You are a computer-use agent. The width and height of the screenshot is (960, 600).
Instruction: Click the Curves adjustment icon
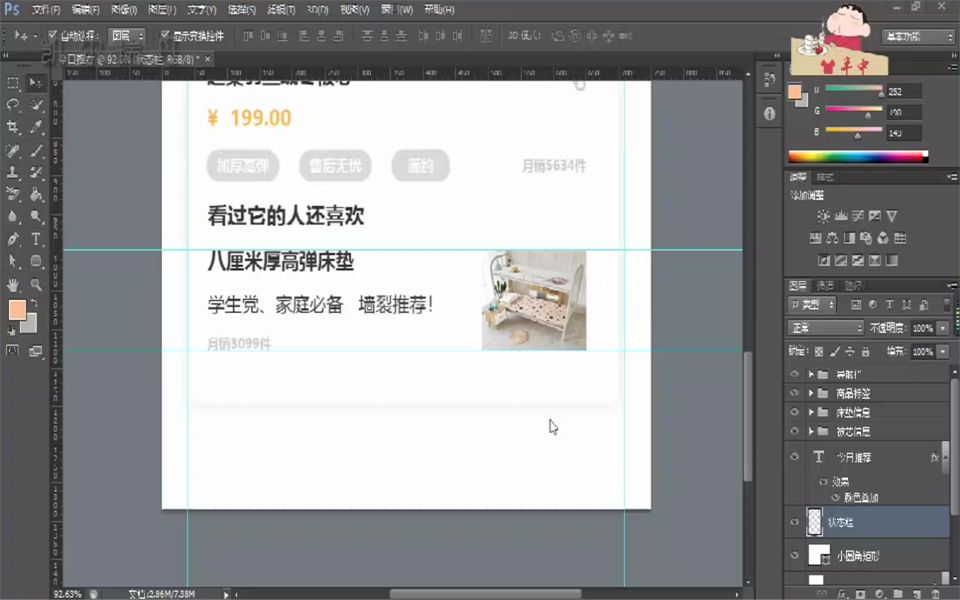pyautogui.click(x=859, y=216)
